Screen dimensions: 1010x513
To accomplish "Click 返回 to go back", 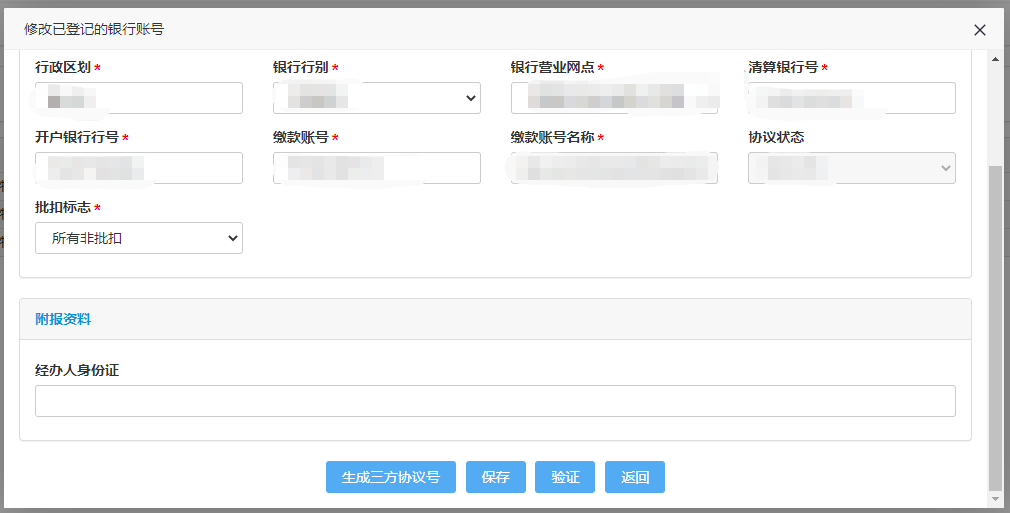I will [635, 477].
